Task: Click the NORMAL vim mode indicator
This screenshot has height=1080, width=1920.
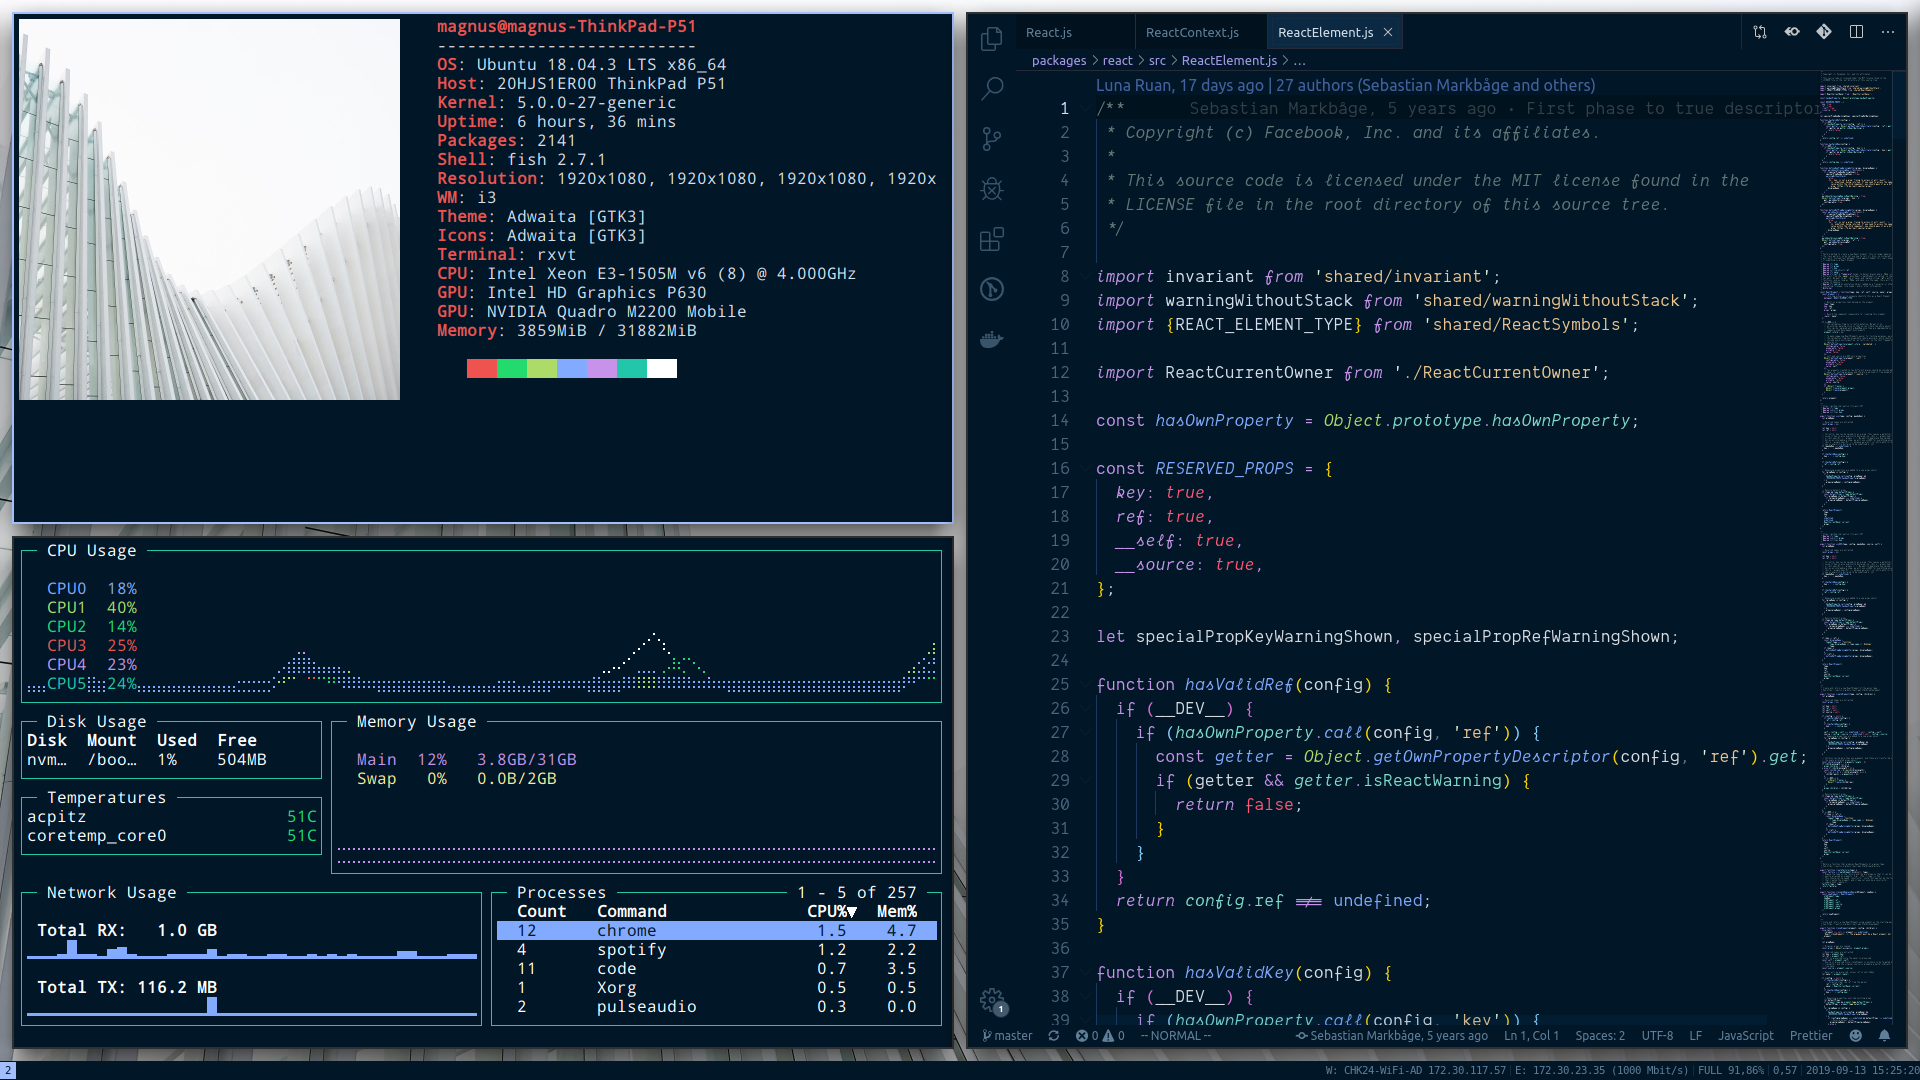Action: click(1176, 1036)
